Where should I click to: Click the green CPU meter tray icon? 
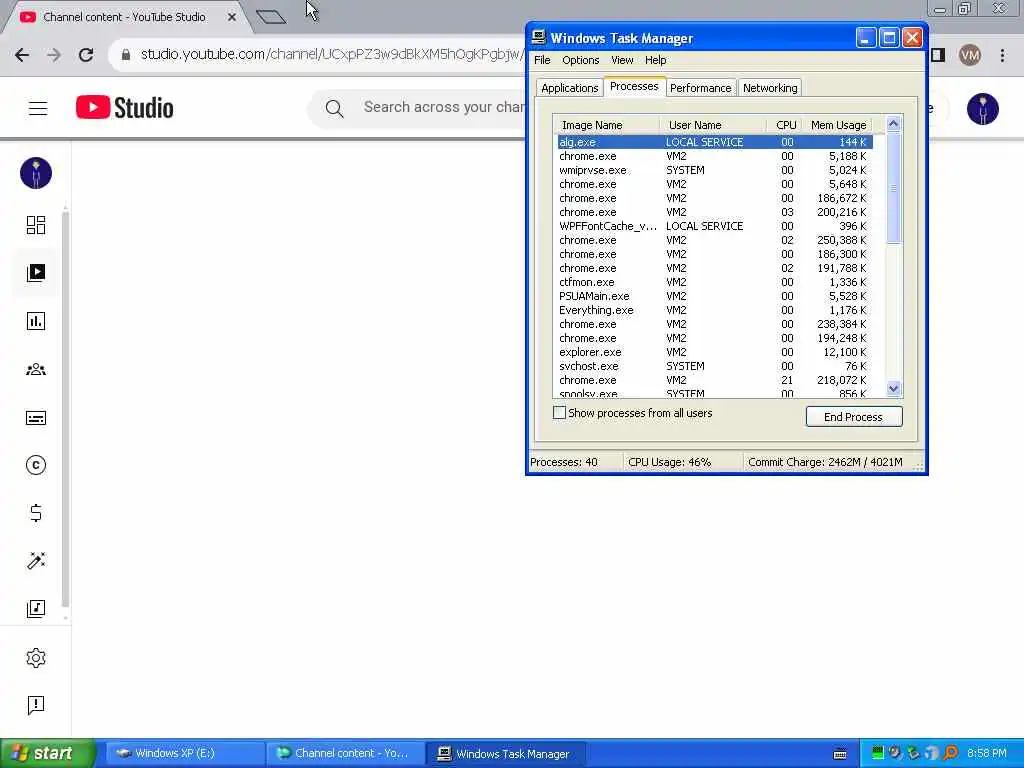[x=878, y=753]
